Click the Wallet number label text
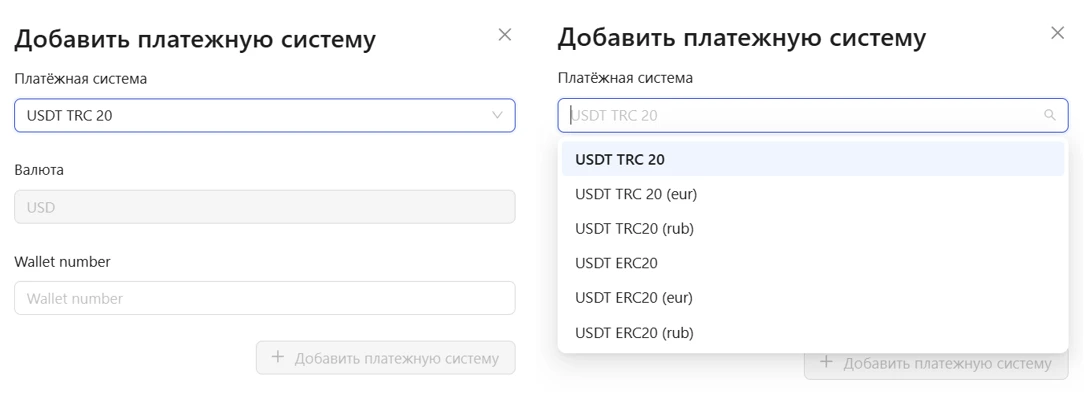Screen dimensions: 1084x399 click(62, 262)
